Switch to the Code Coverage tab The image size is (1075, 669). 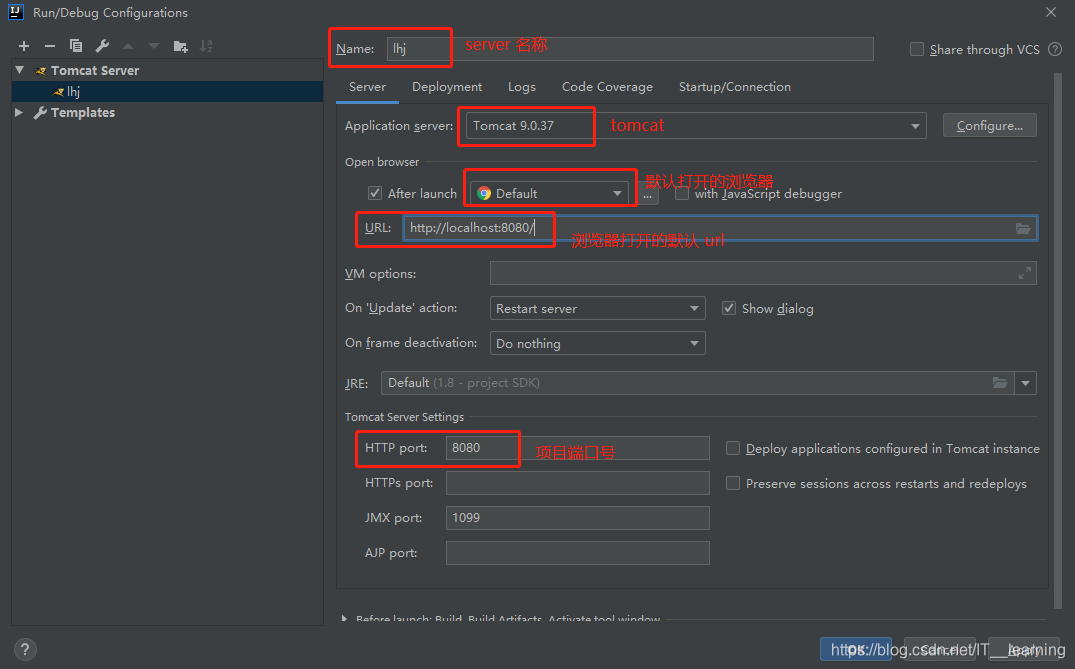click(607, 87)
